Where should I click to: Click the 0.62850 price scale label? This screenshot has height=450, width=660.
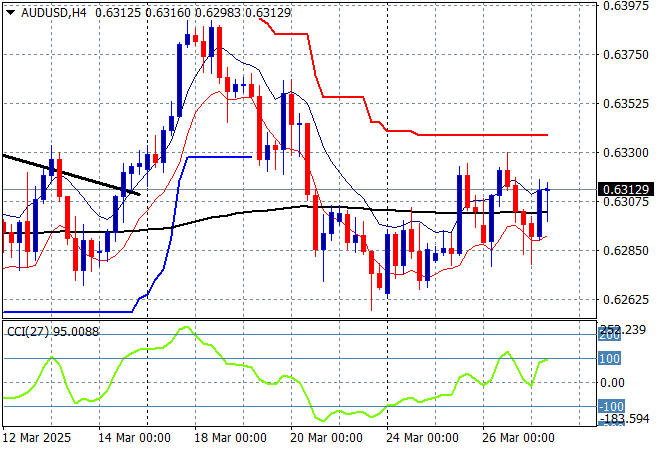click(626, 250)
